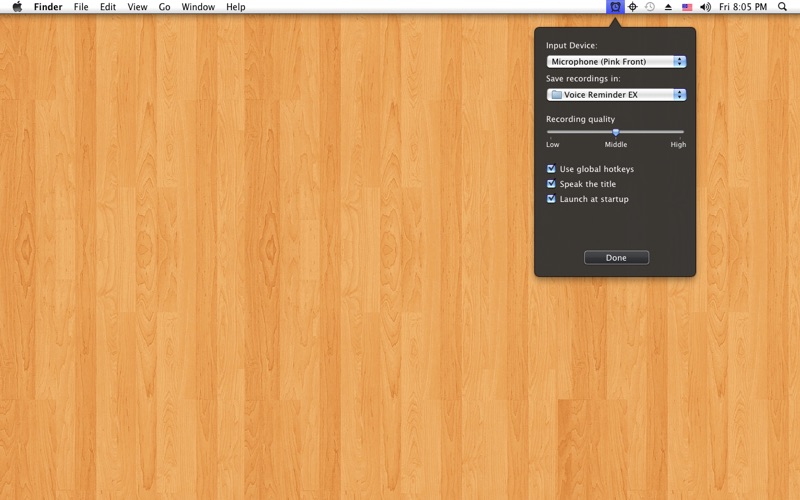Image resolution: width=800 pixels, height=500 pixels.
Task: Open the Window menu
Action: coord(198,7)
